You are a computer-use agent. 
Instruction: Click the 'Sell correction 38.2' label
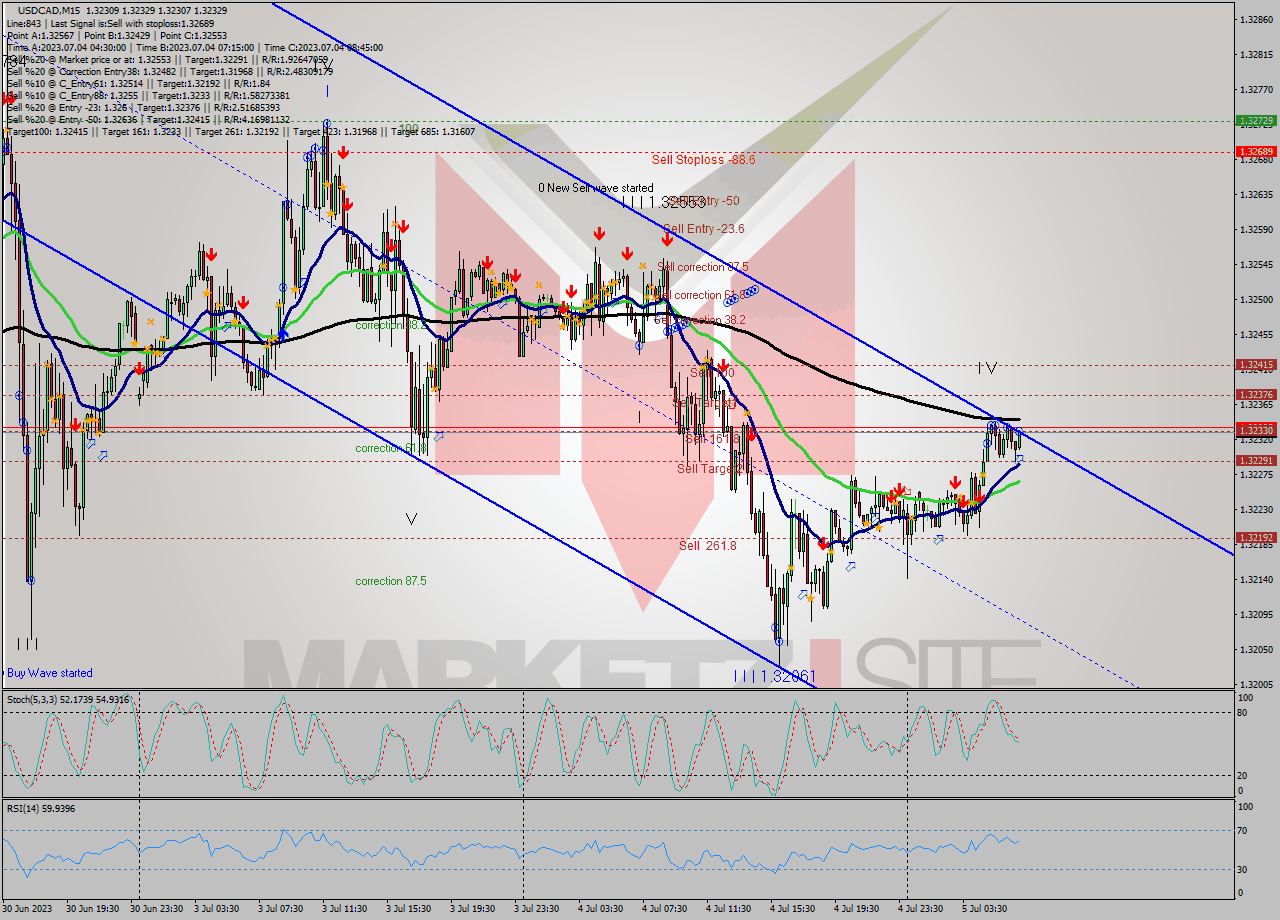[x=700, y=320]
